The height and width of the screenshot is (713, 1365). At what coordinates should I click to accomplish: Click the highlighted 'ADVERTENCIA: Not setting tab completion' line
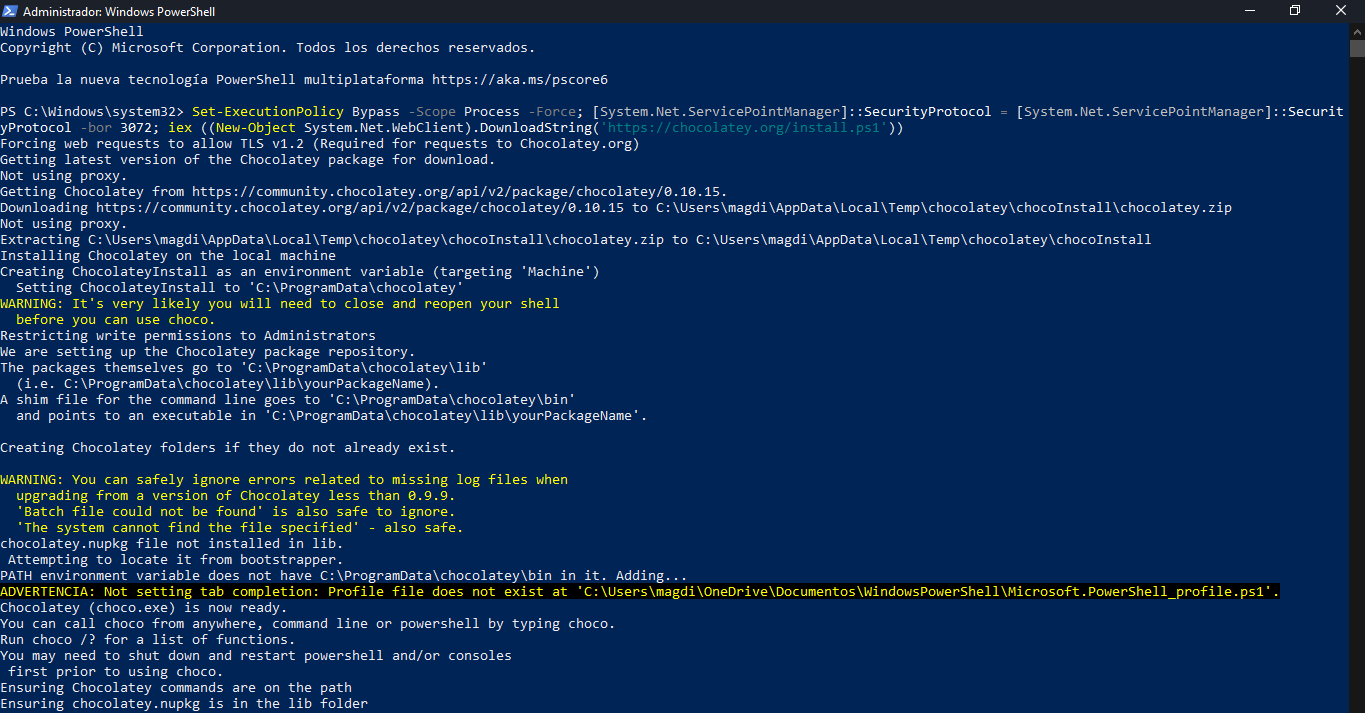(640, 592)
